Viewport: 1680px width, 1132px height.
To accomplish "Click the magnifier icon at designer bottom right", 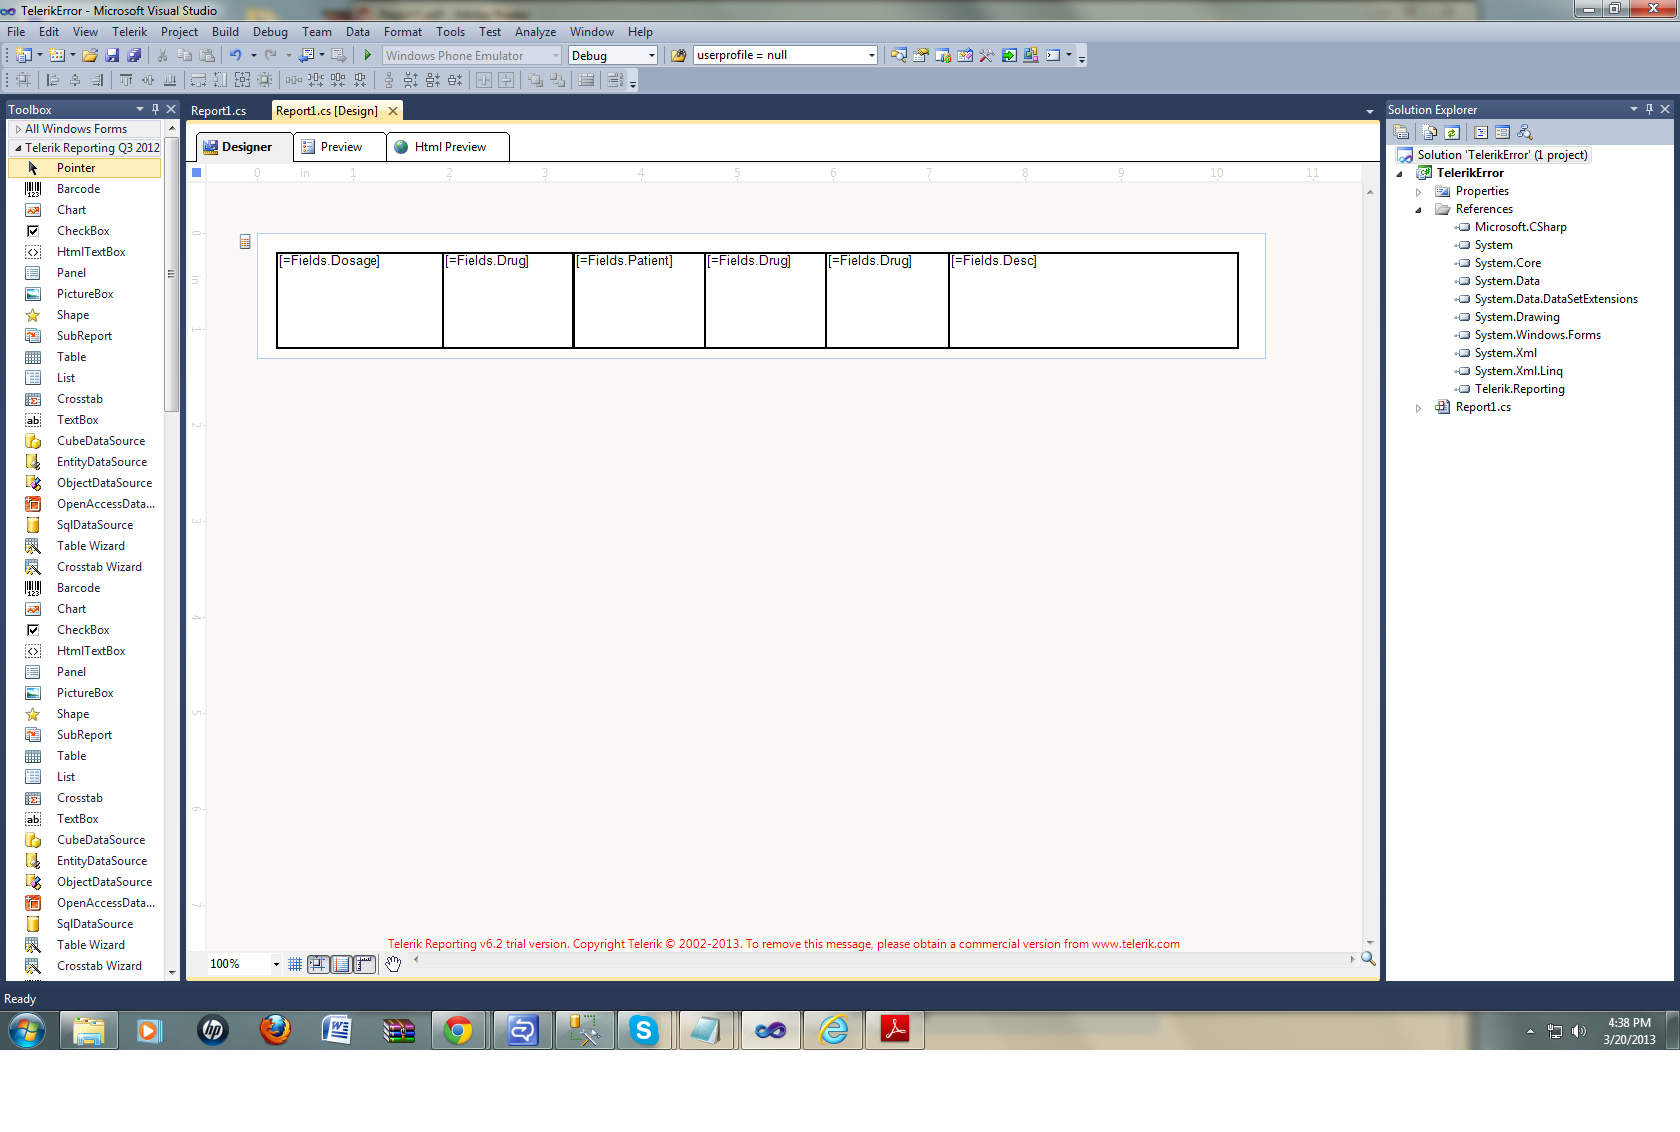I will pos(1368,958).
